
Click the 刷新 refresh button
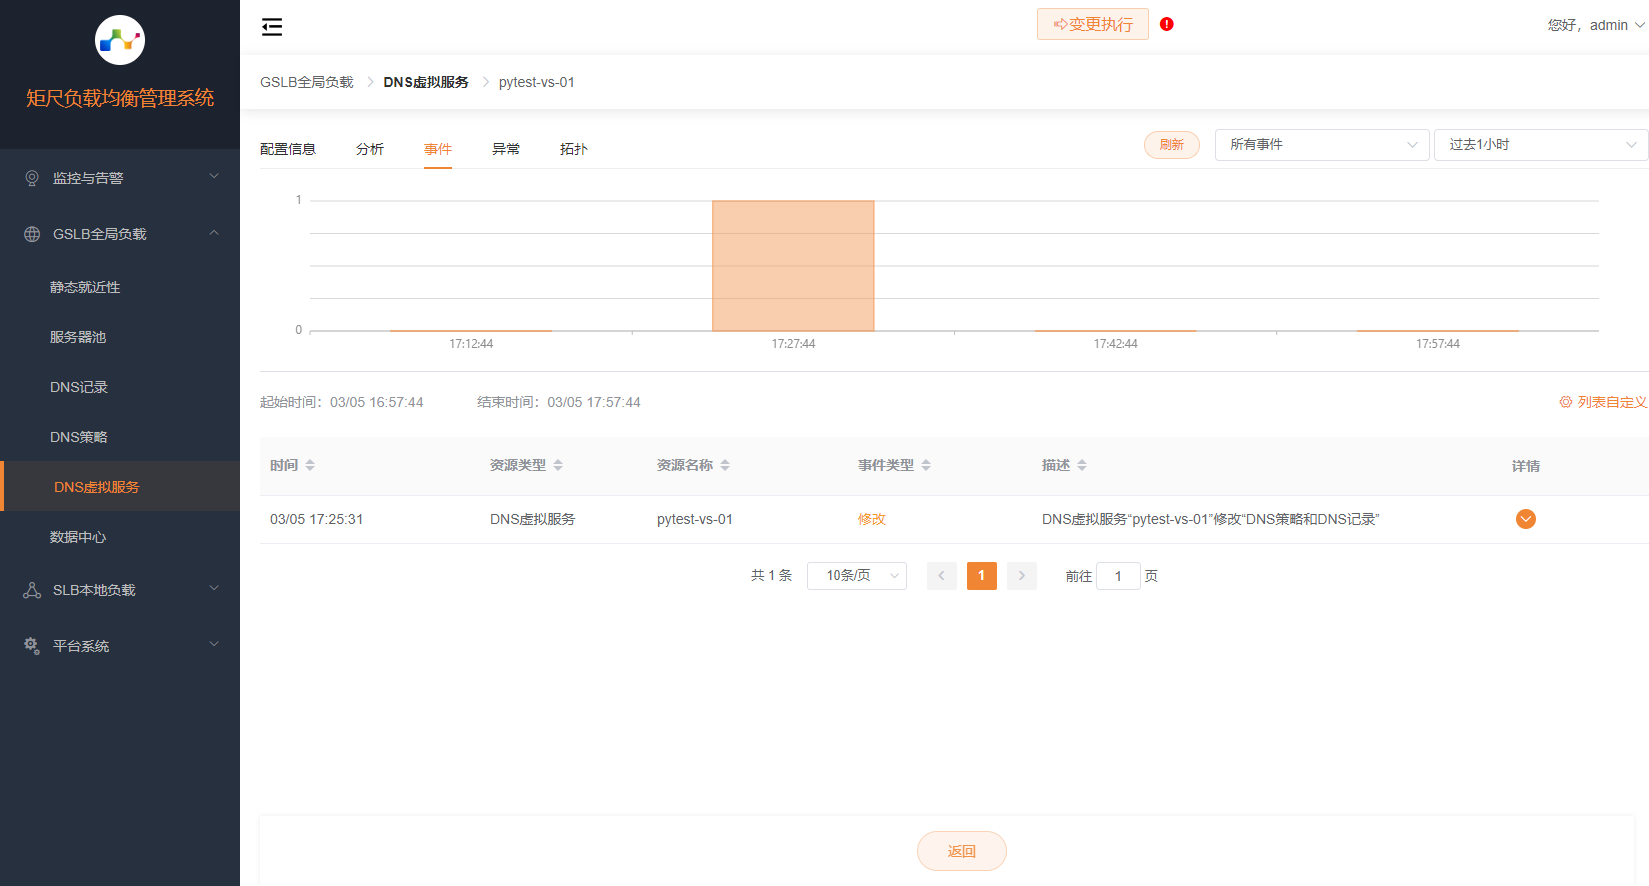(1171, 145)
